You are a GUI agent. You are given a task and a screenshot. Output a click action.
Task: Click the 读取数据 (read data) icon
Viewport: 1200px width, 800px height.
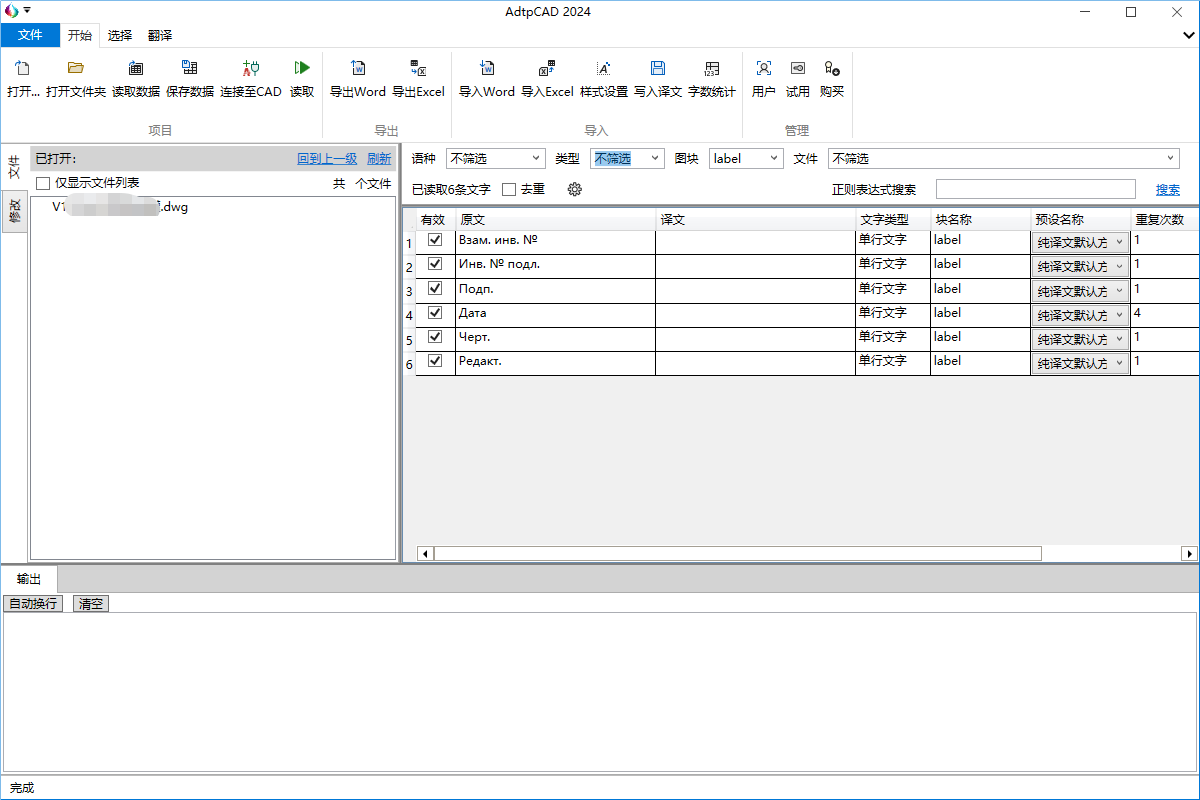pyautogui.click(x=135, y=69)
